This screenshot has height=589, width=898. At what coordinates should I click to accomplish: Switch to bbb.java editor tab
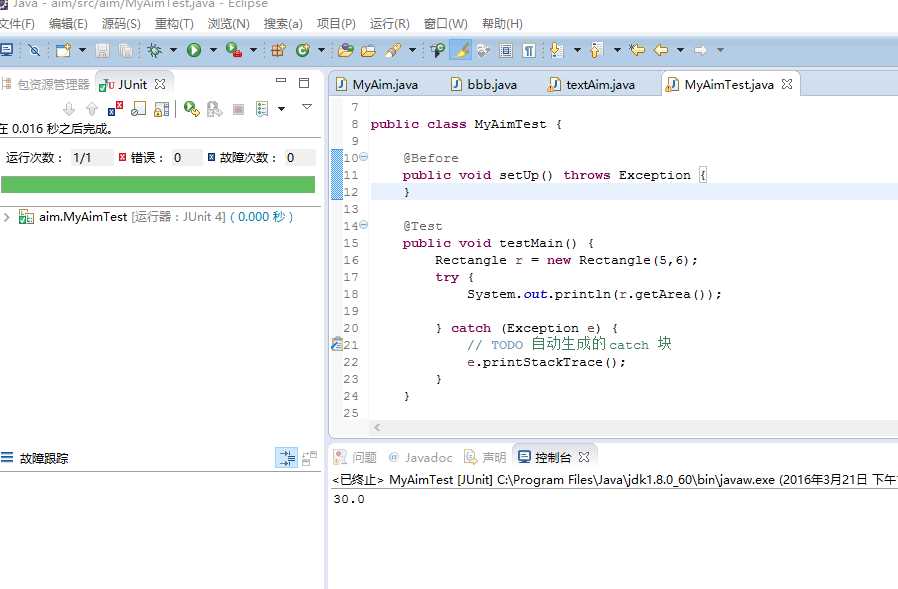[484, 84]
